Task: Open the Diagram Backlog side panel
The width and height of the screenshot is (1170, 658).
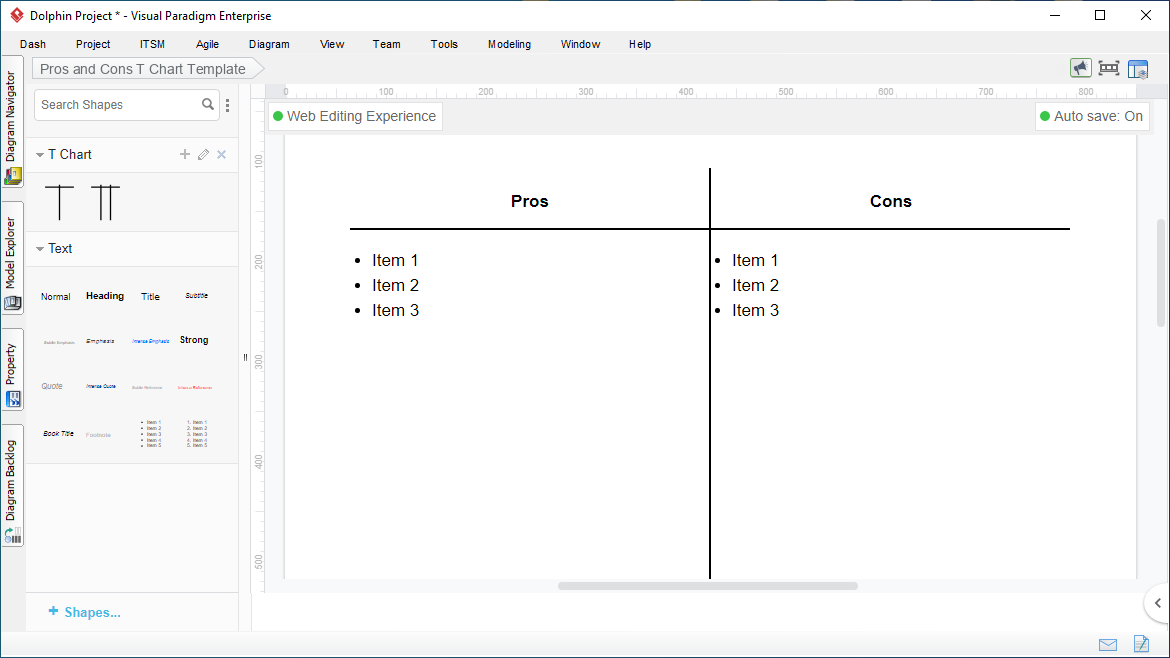Action: 12,486
